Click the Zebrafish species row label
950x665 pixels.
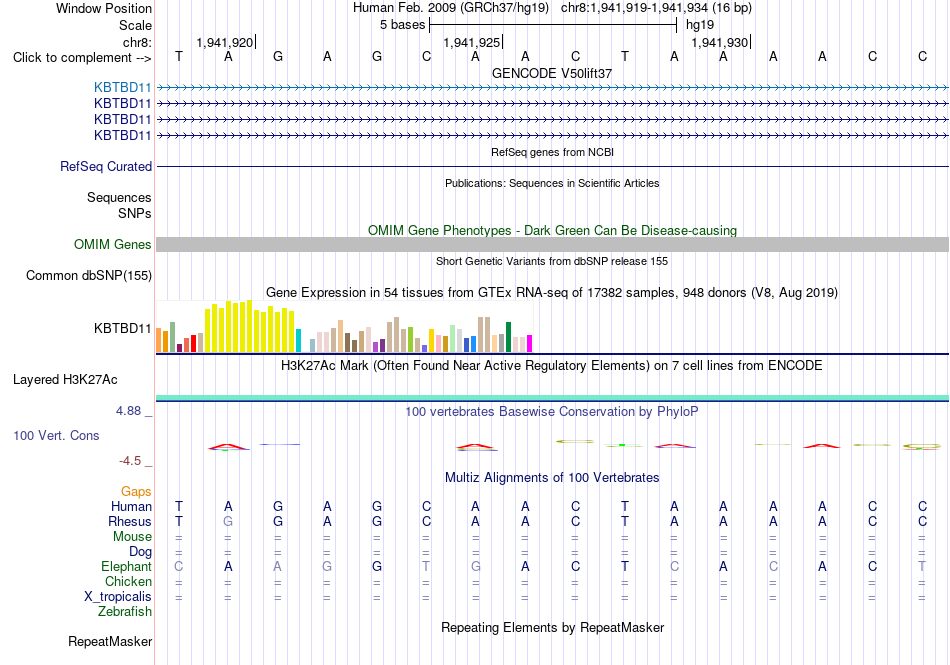[x=125, y=612]
